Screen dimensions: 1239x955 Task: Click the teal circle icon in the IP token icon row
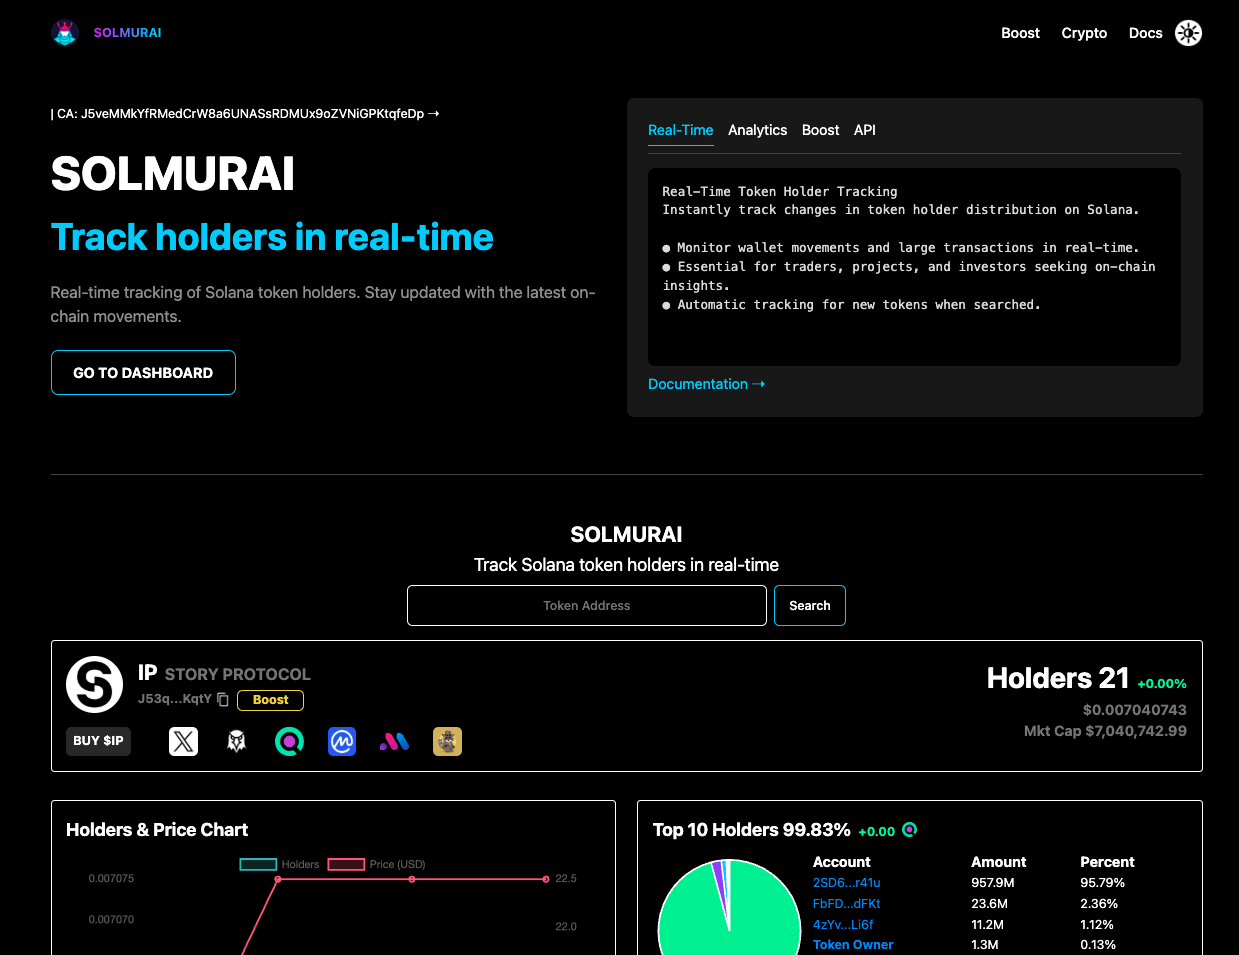(289, 741)
